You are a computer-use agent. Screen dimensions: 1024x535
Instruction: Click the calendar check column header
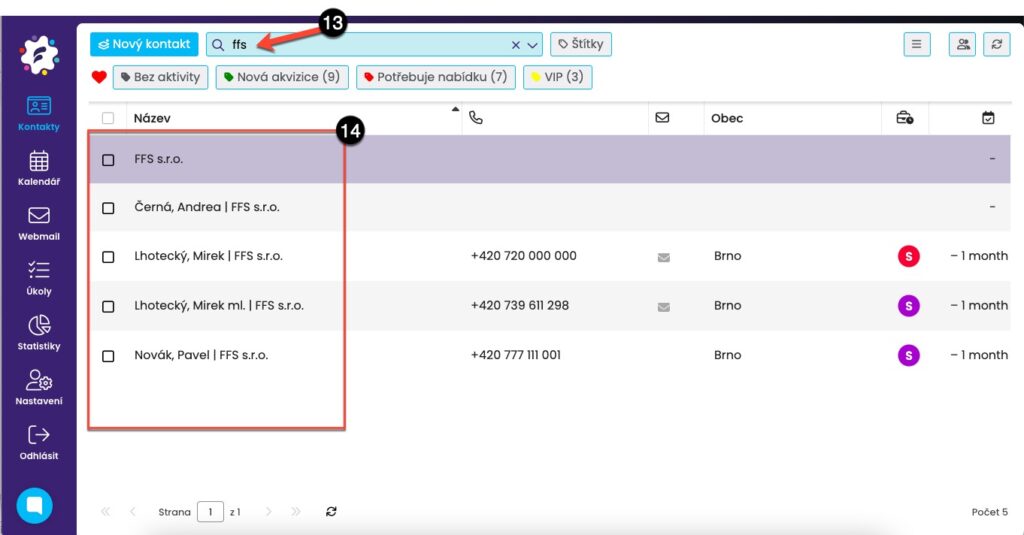coord(988,118)
